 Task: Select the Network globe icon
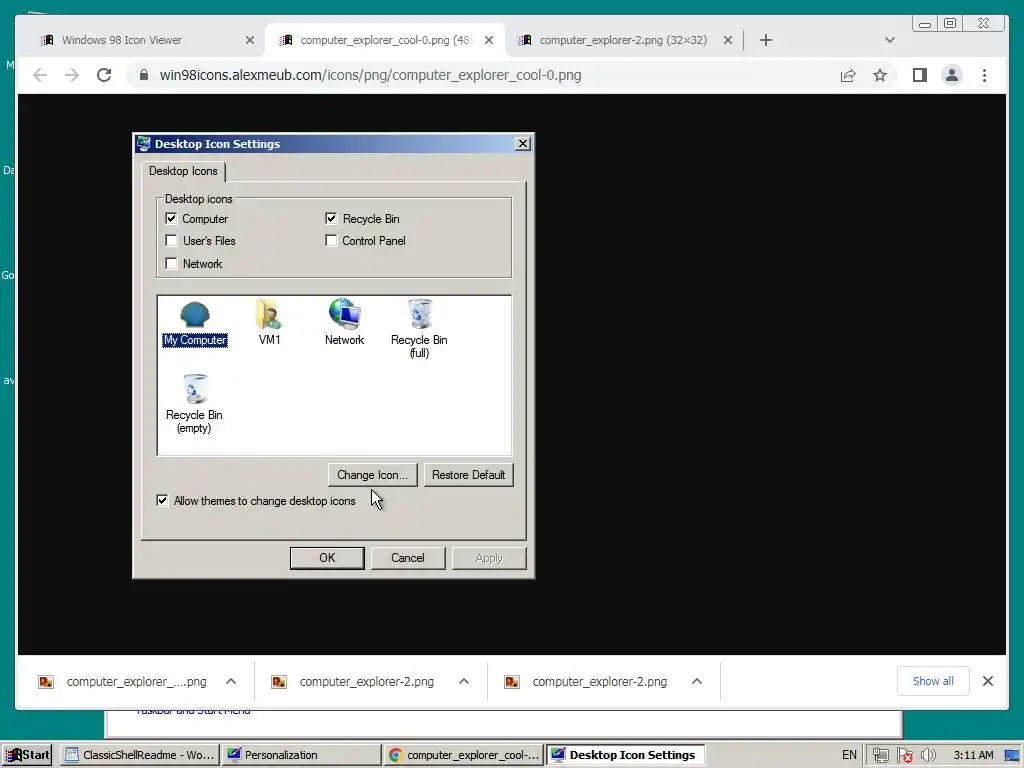pos(344,323)
